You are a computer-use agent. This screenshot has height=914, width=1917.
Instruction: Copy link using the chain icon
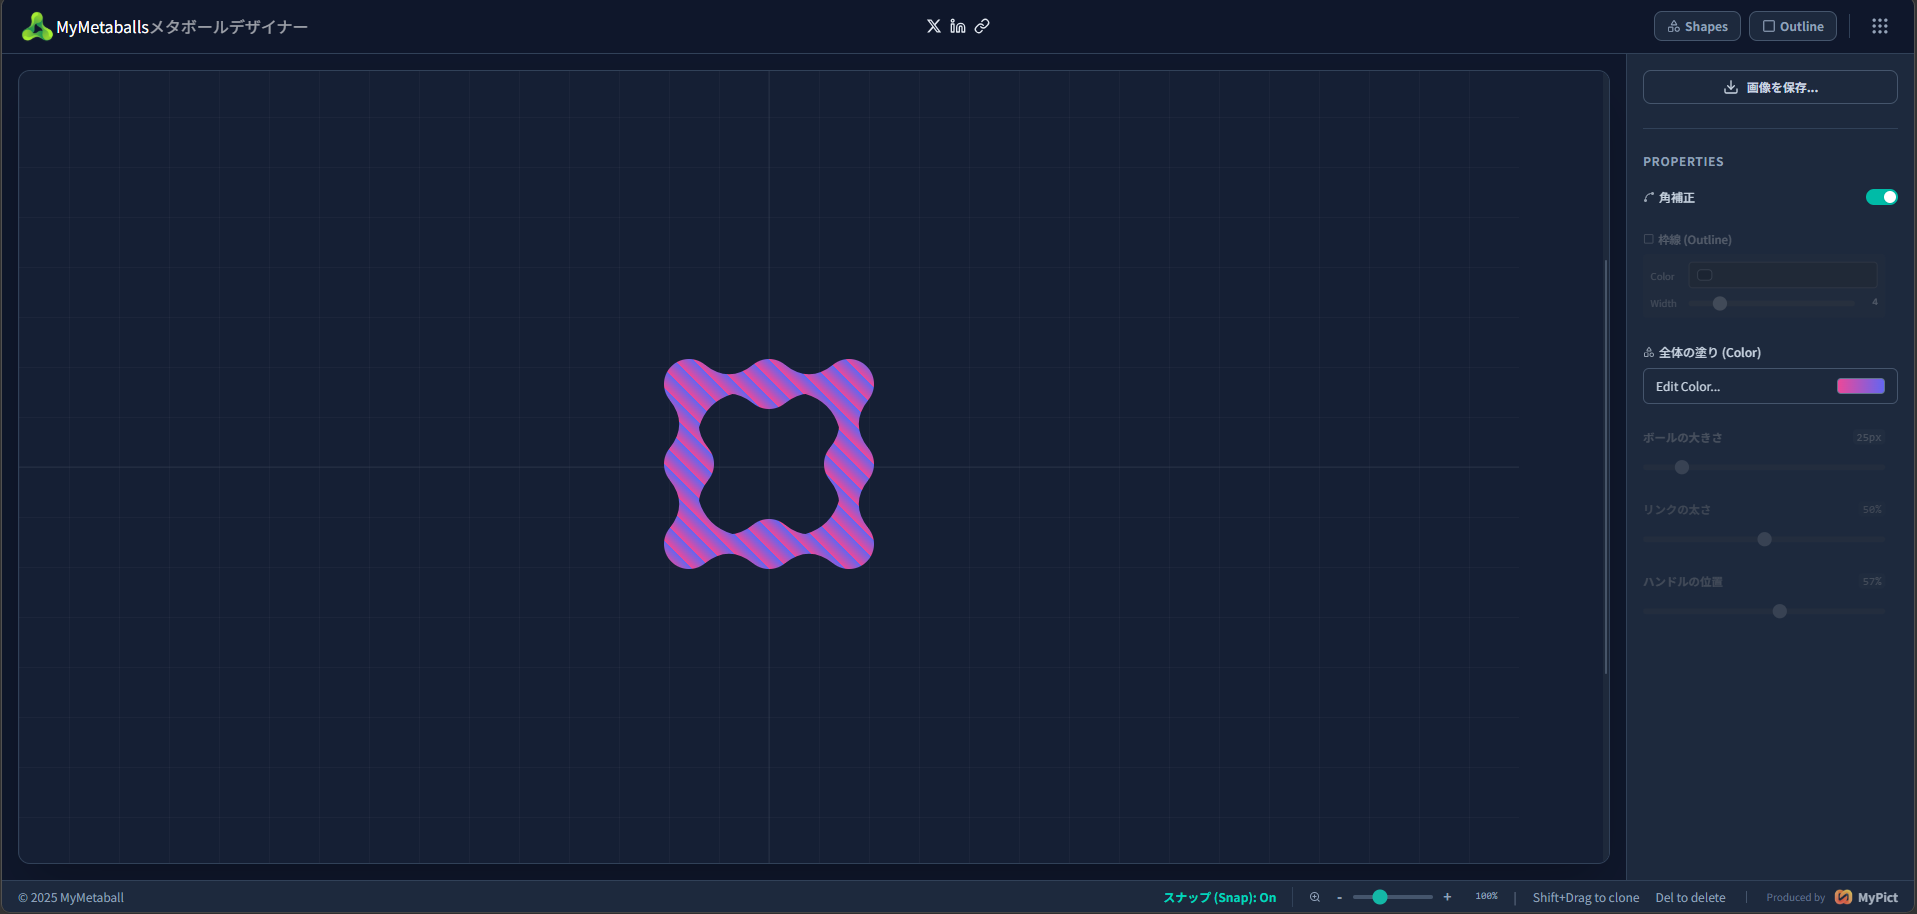(982, 26)
